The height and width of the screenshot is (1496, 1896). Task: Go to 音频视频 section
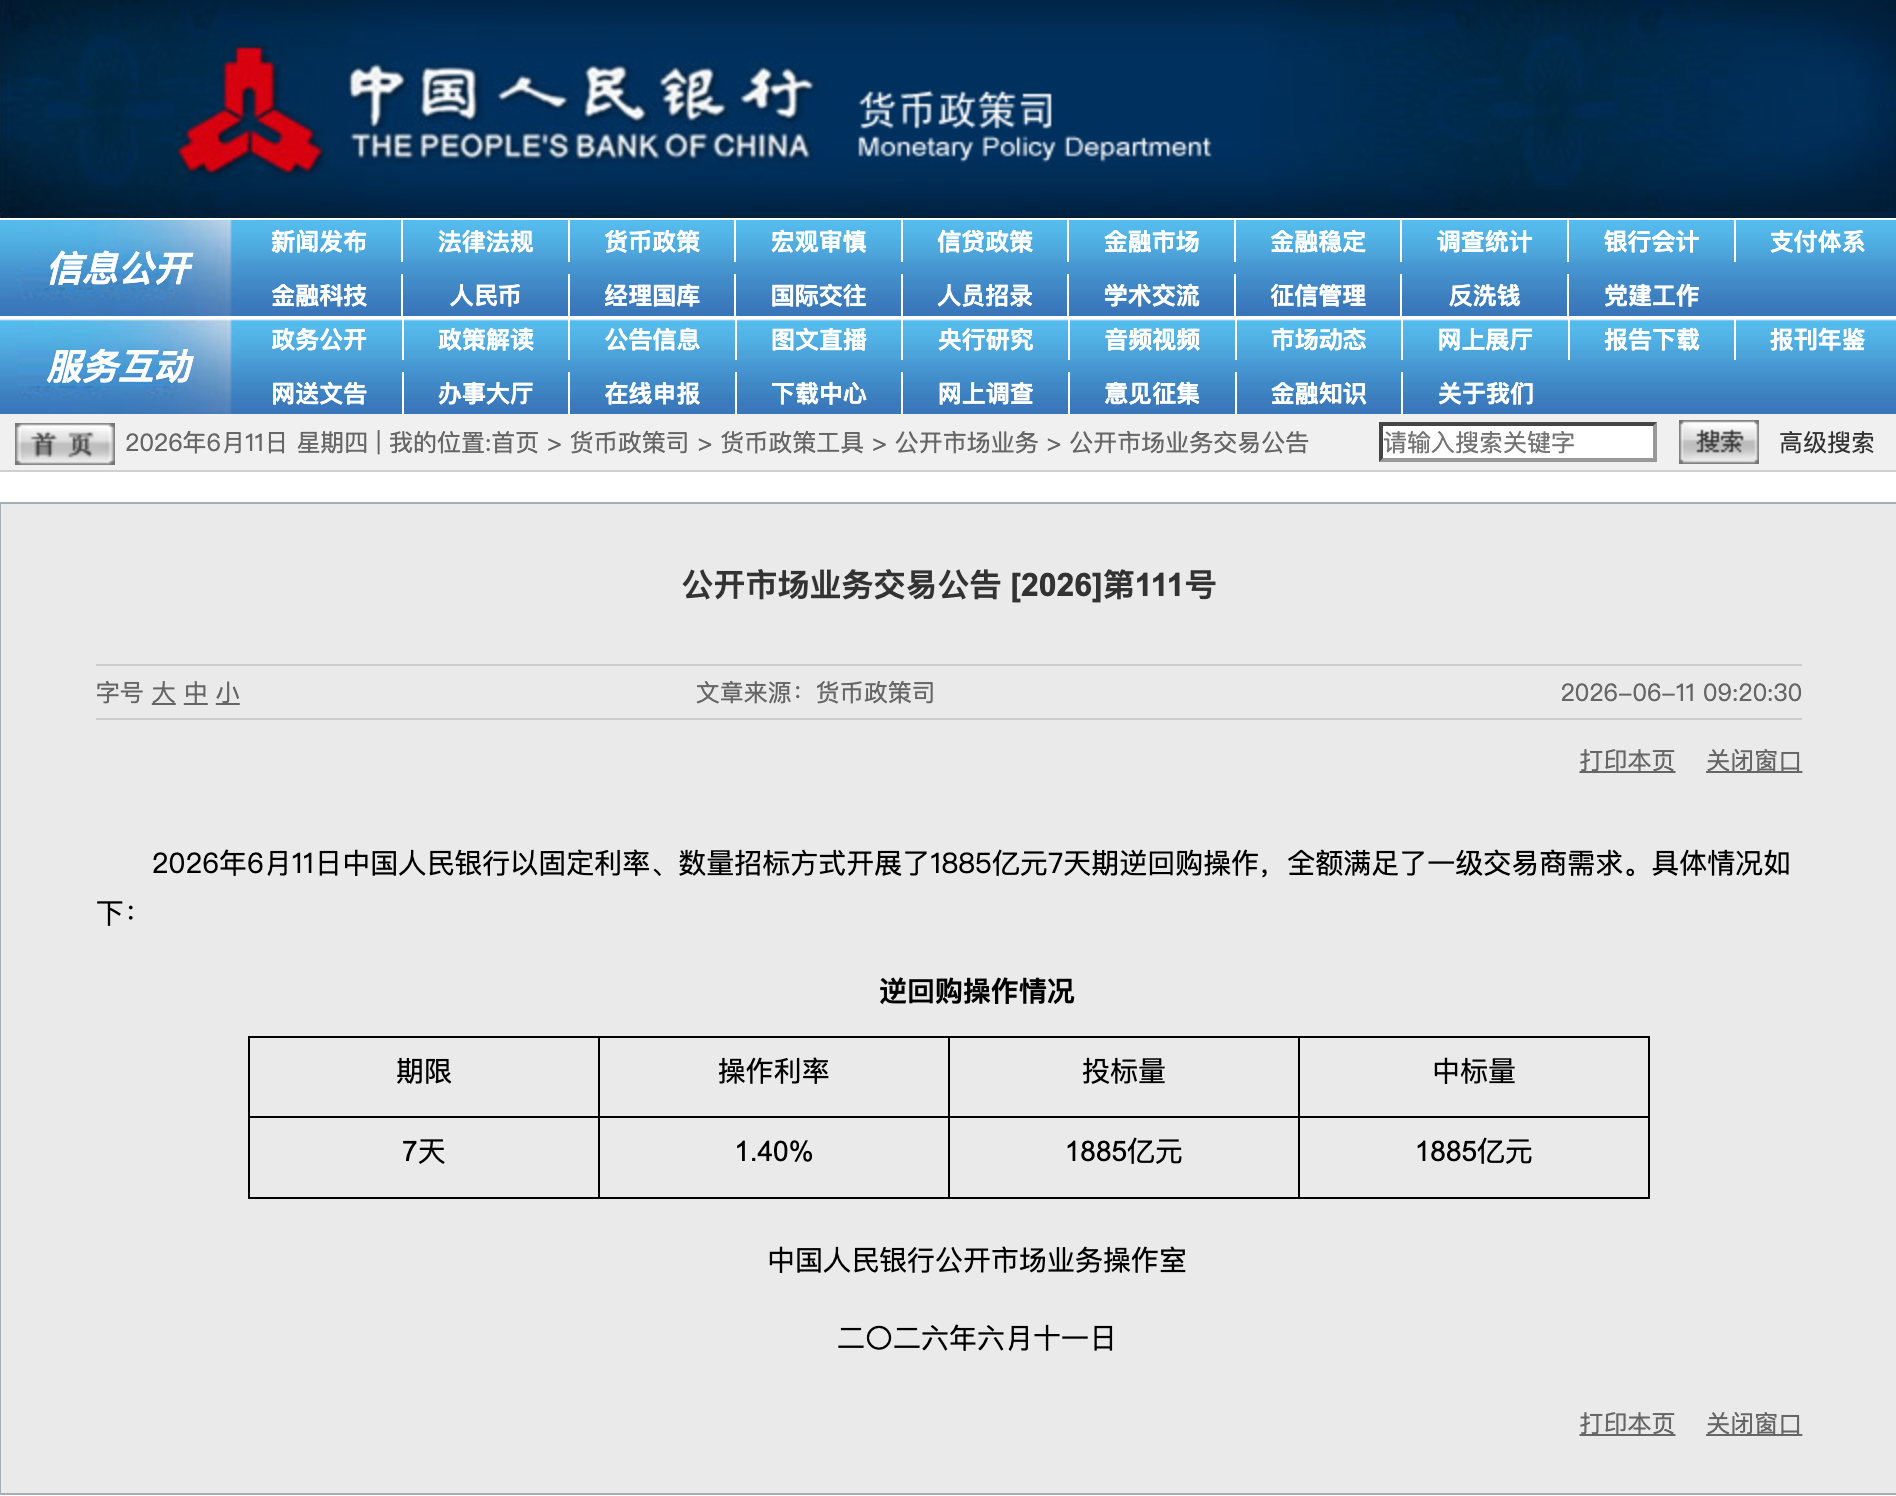point(1151,340)
